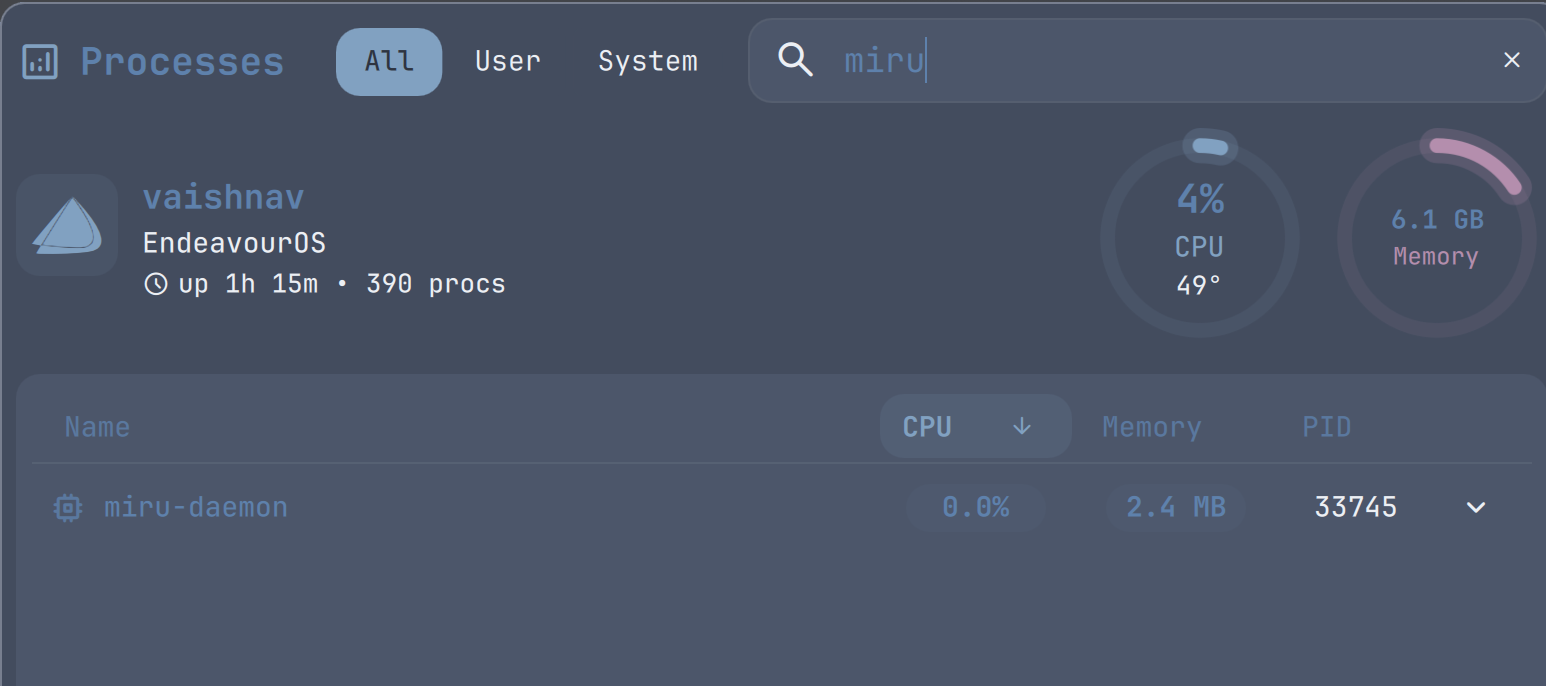
Task: Expand the miru-daemon row chevron
Action: pyautogui.click(x=1475, y=508)
